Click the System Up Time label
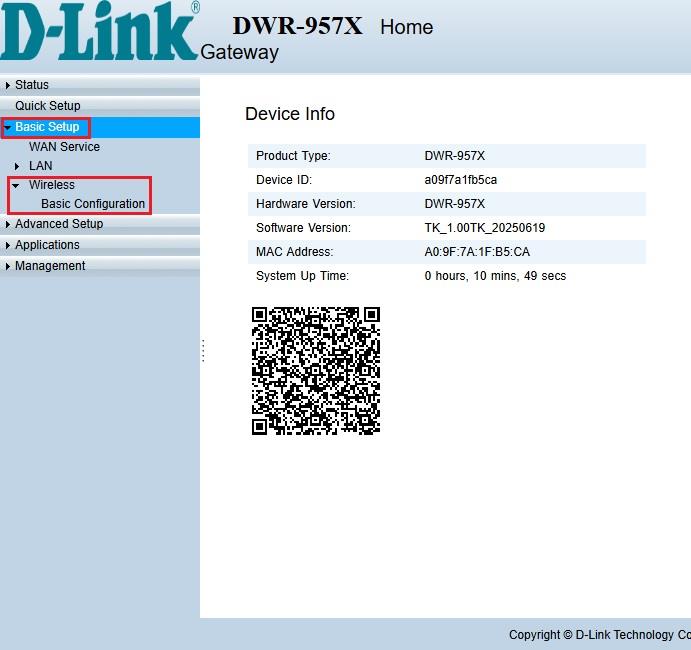The image size is (691, 650). point(302,276)
